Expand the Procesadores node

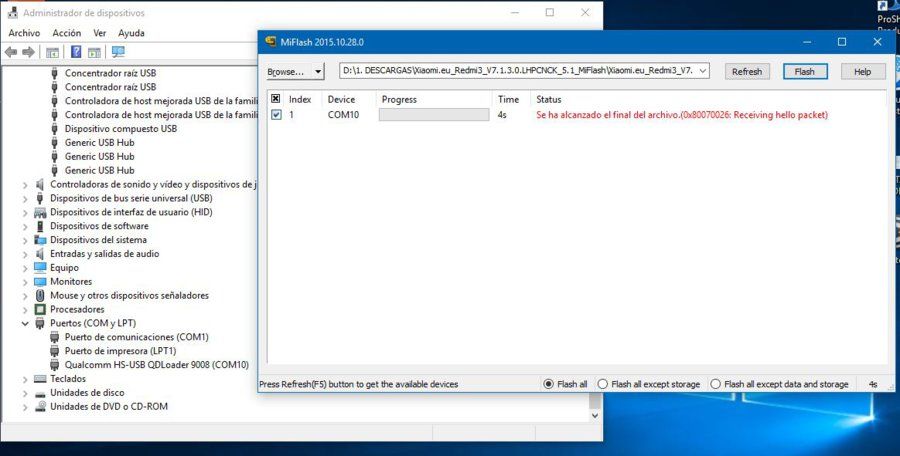coord(25,310)
